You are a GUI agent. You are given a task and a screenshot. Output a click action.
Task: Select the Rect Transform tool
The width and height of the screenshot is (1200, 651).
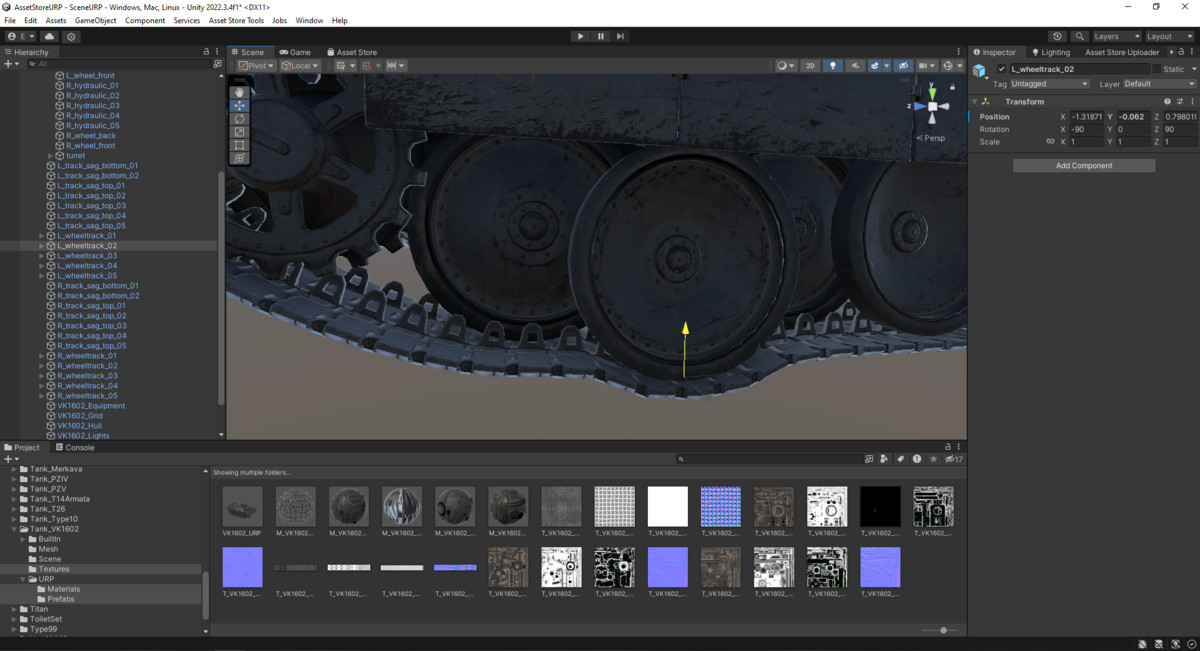click(239, 144)
